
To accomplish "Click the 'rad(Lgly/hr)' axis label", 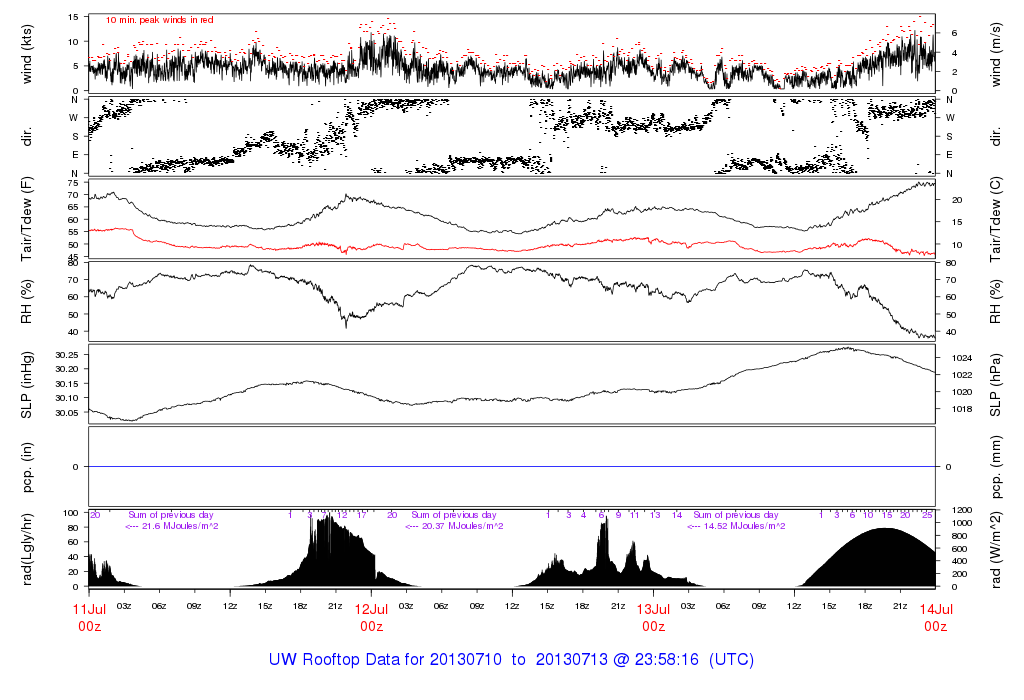I will (27, 549).
